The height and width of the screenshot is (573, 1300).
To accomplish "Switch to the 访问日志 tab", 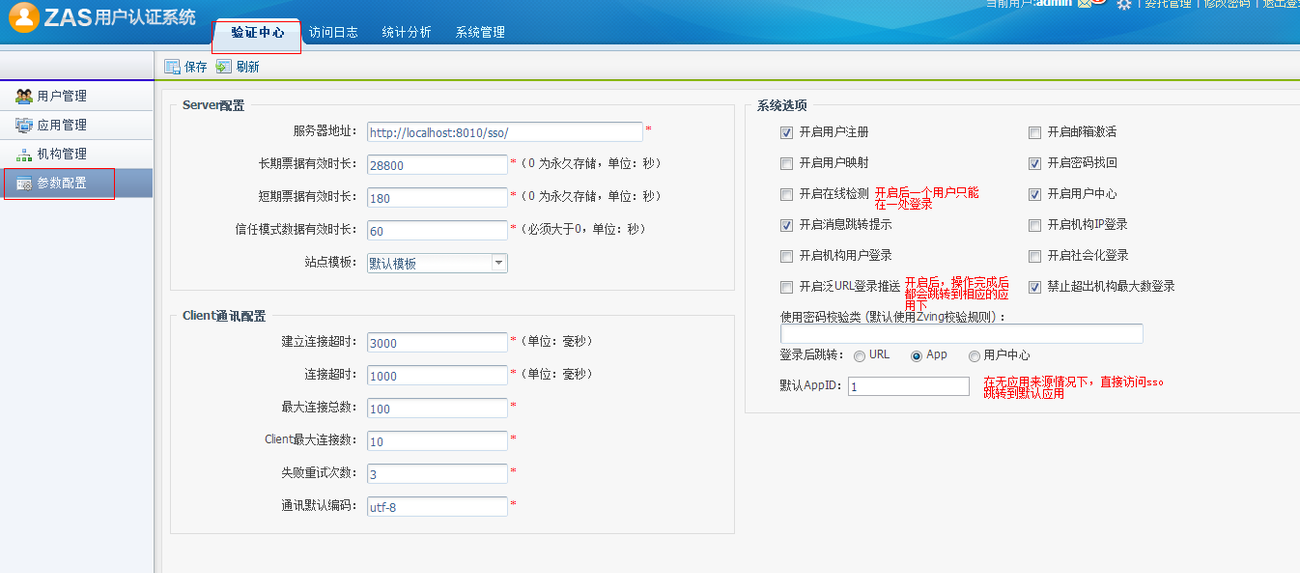I will click(x=333, y=32).
